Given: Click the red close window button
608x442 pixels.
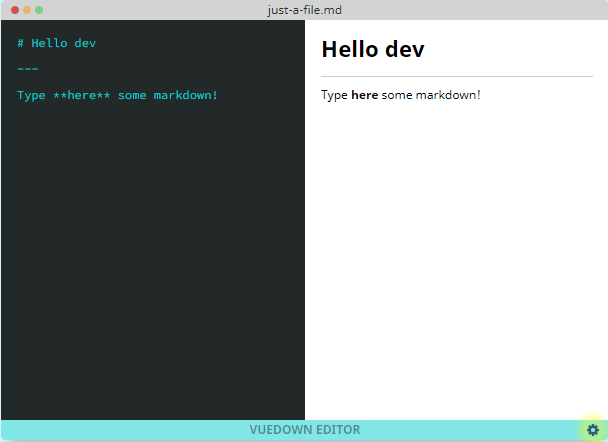Looking at the screenshot, I should coord(15,10).
